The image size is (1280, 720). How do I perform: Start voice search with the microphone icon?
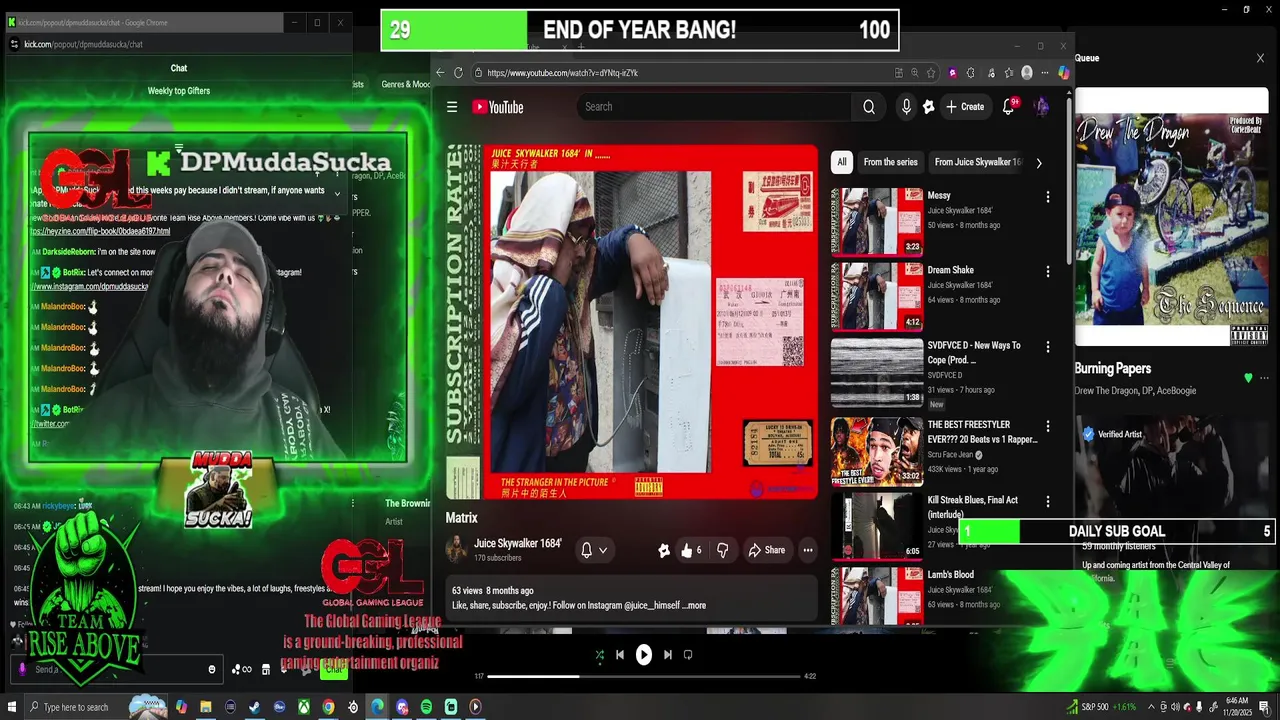906,107
